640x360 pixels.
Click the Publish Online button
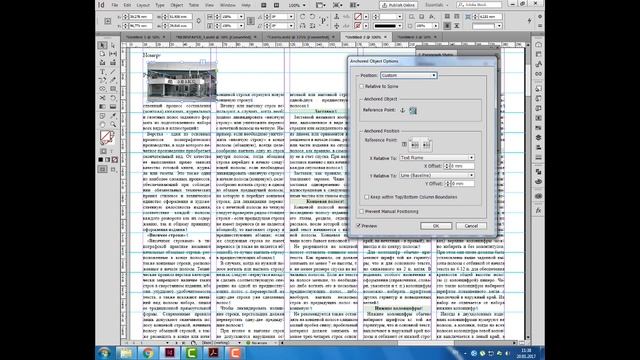[x=398, y=5]
